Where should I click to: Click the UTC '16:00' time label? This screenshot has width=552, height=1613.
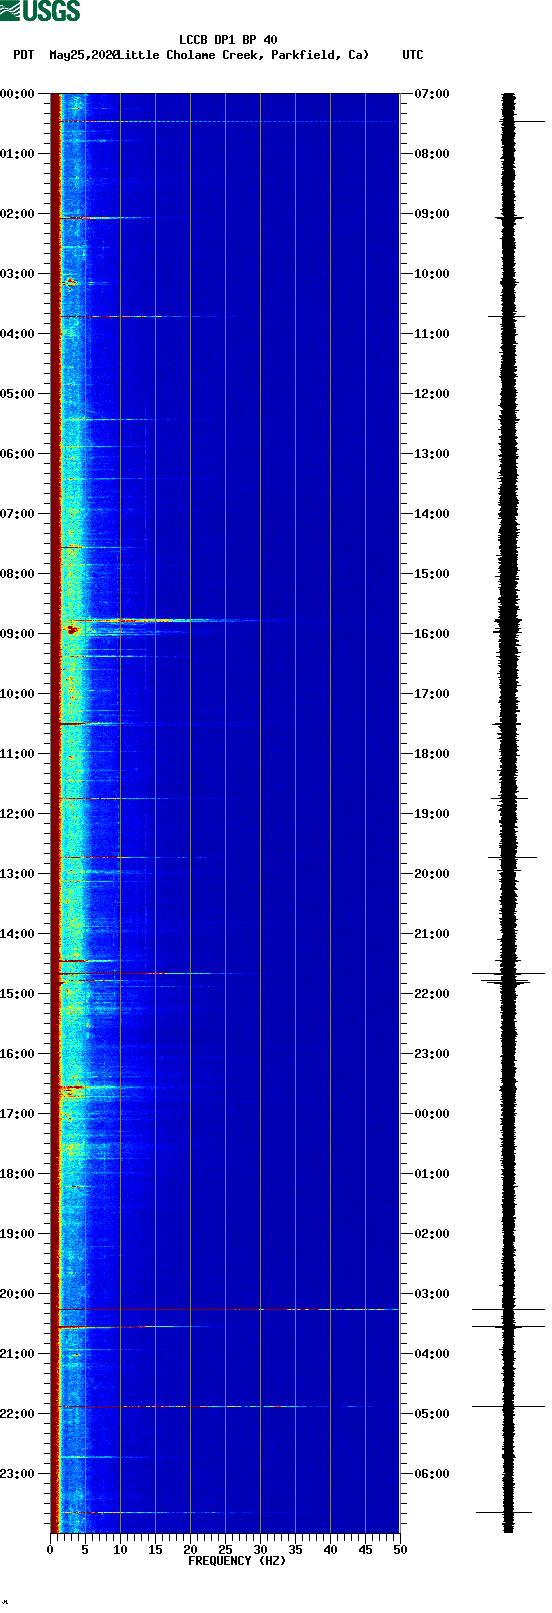[432, 634]
